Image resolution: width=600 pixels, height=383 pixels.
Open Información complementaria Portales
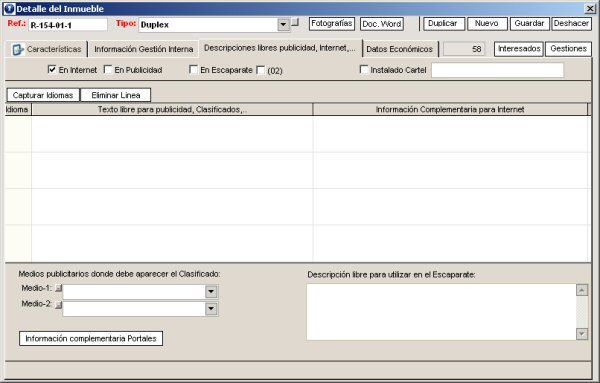coord(91,339)
